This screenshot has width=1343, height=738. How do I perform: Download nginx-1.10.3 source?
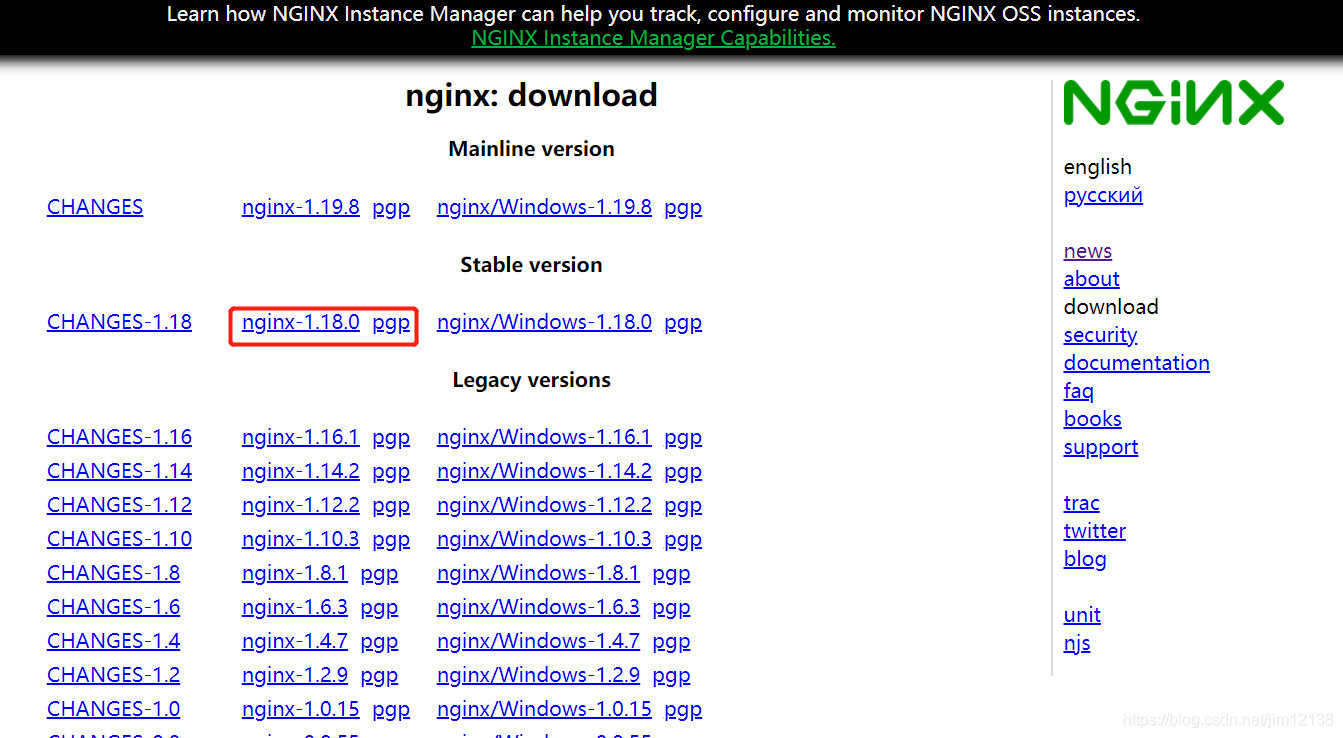pyautogui.click(x=300, y=539)
